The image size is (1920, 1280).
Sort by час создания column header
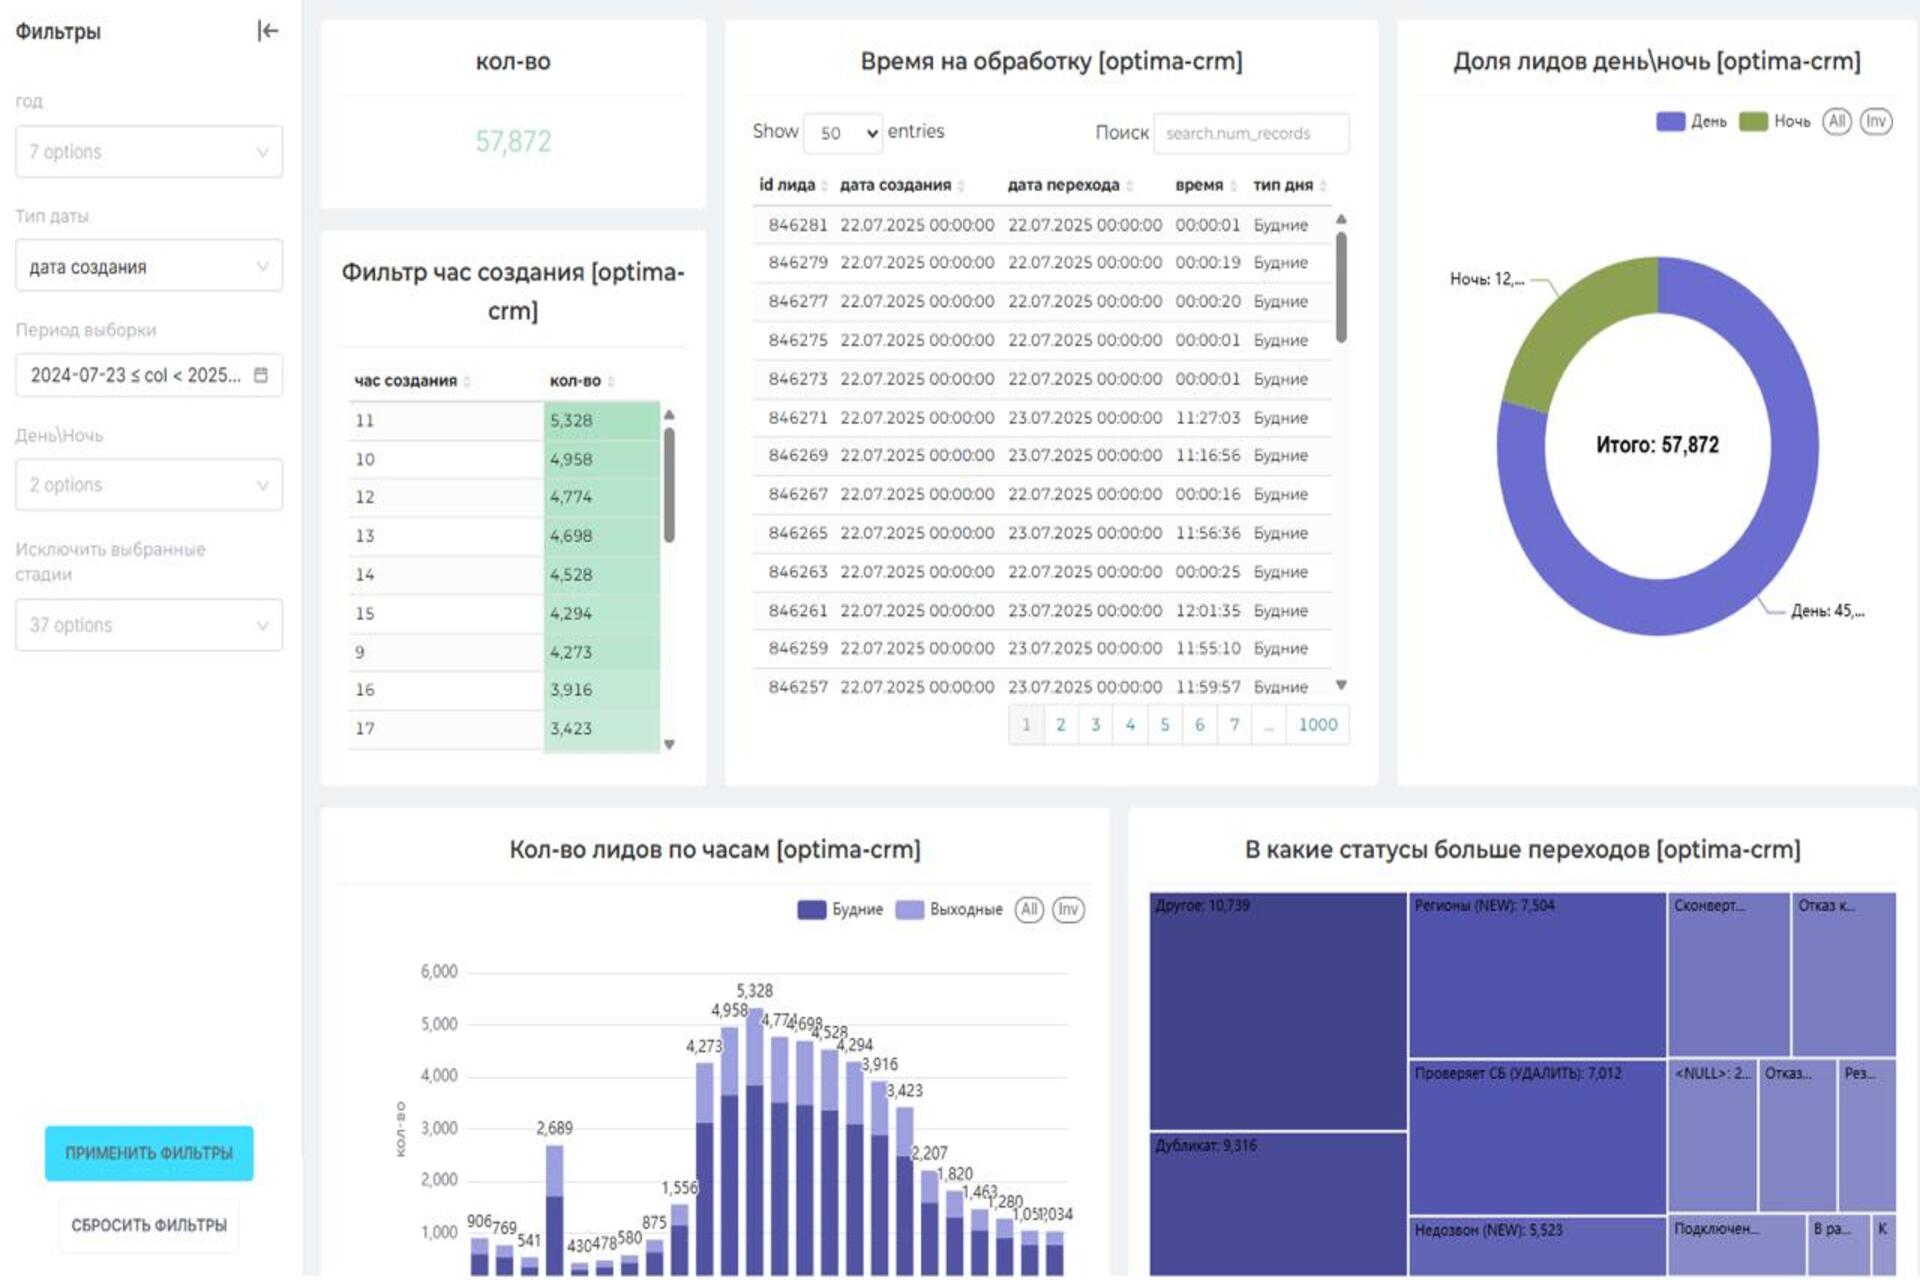tap(405, 381)
